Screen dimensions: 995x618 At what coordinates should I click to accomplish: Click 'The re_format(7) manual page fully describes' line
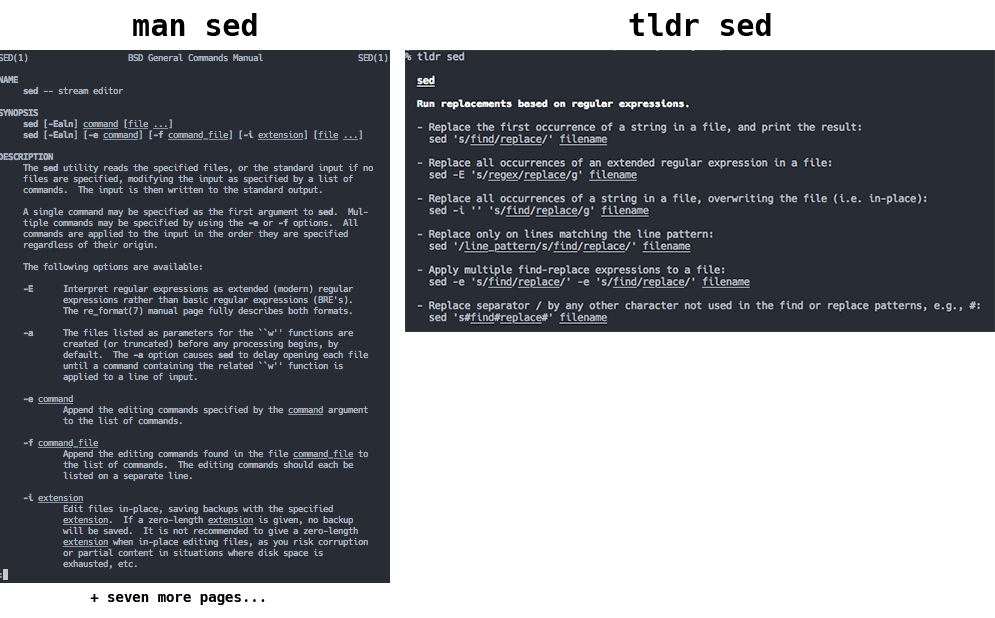[x=208, y=311]
